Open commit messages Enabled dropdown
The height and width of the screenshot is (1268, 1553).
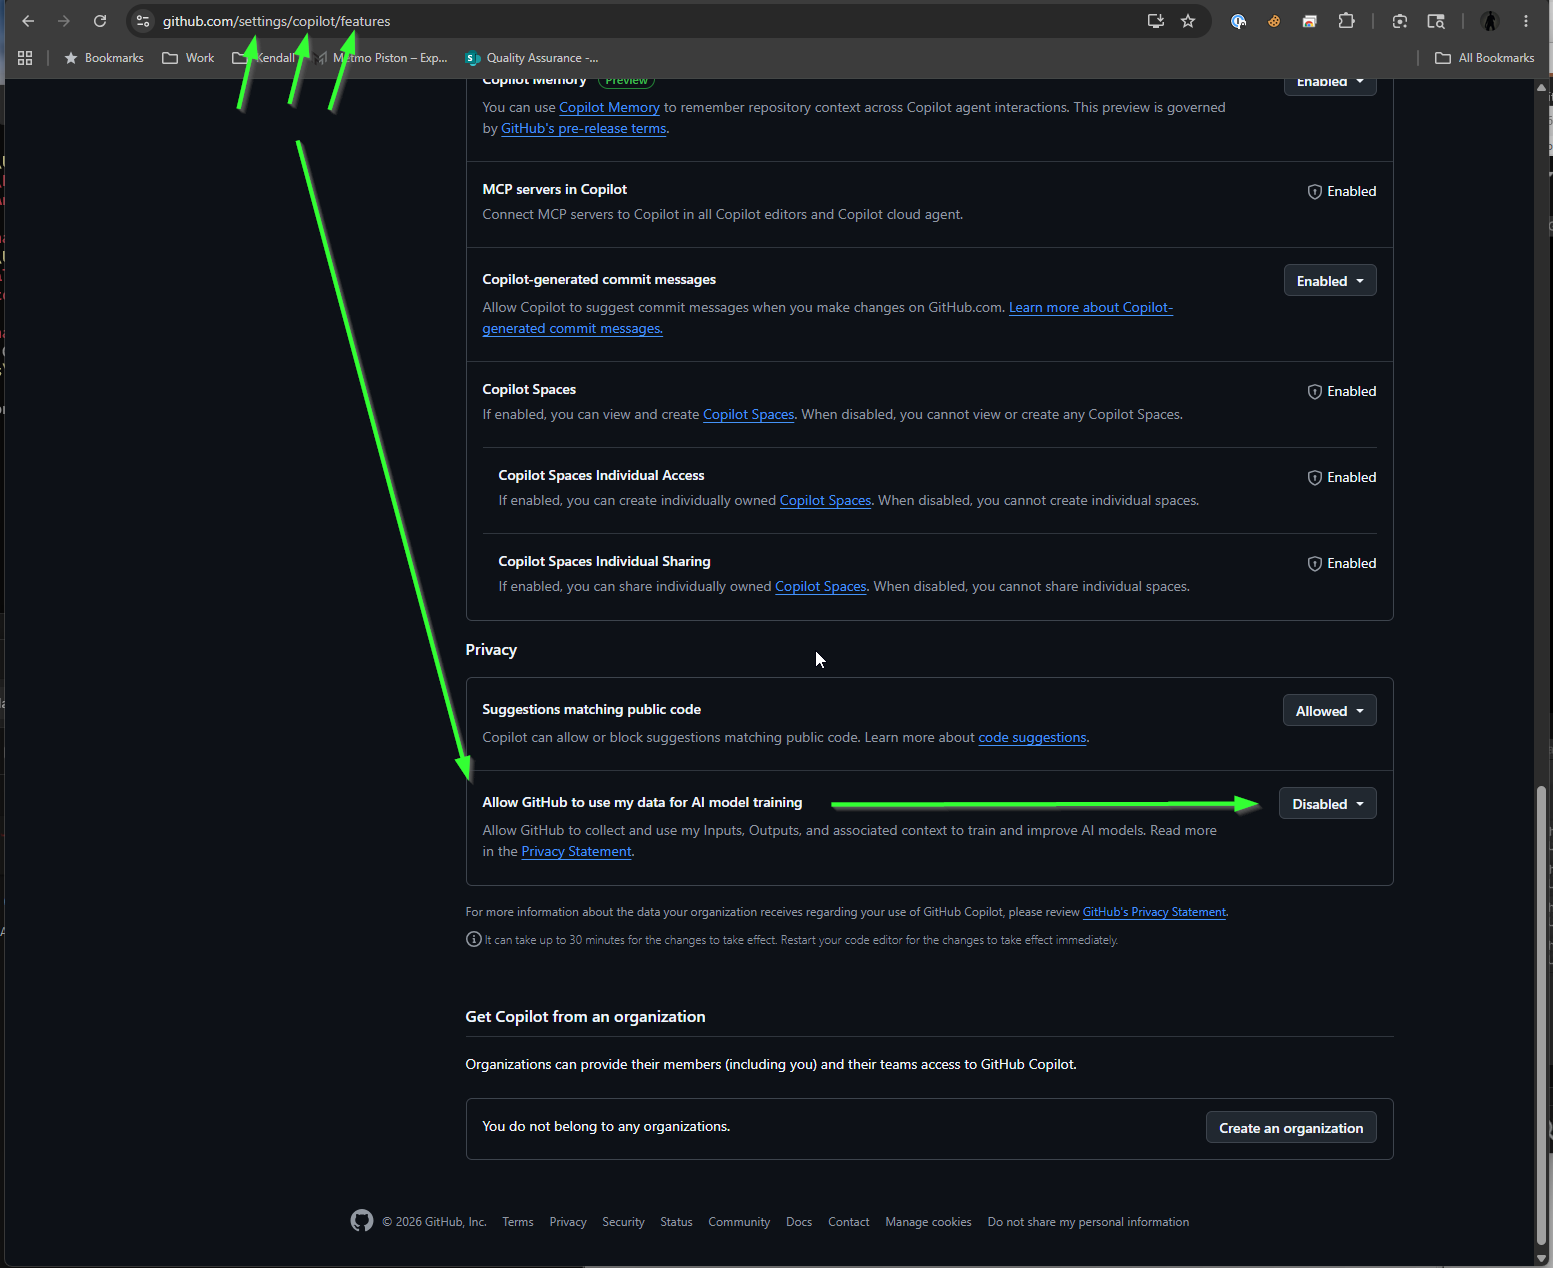pyautogui.click(x=1330, y=281)
